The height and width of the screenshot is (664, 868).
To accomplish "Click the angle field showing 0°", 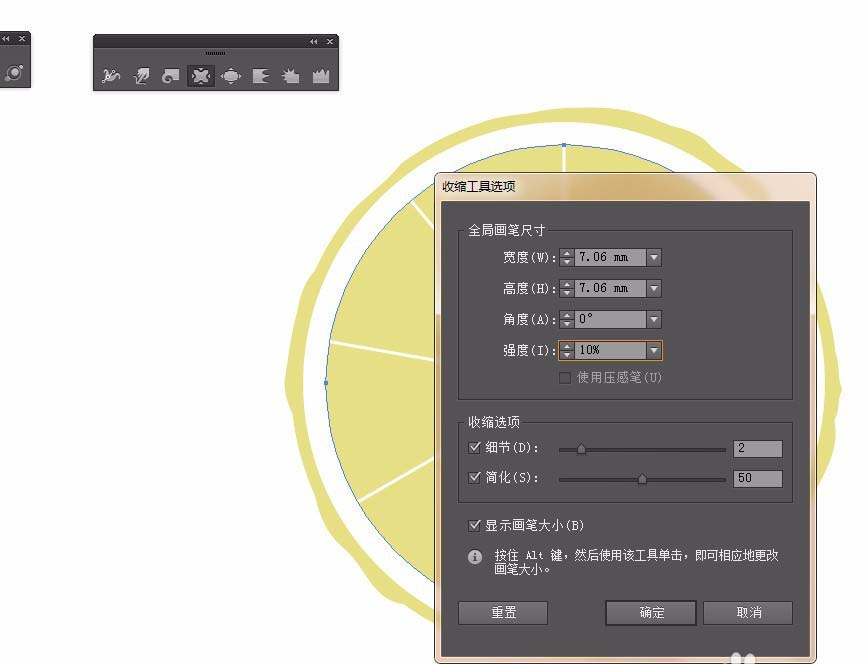I will pos(610,320).
